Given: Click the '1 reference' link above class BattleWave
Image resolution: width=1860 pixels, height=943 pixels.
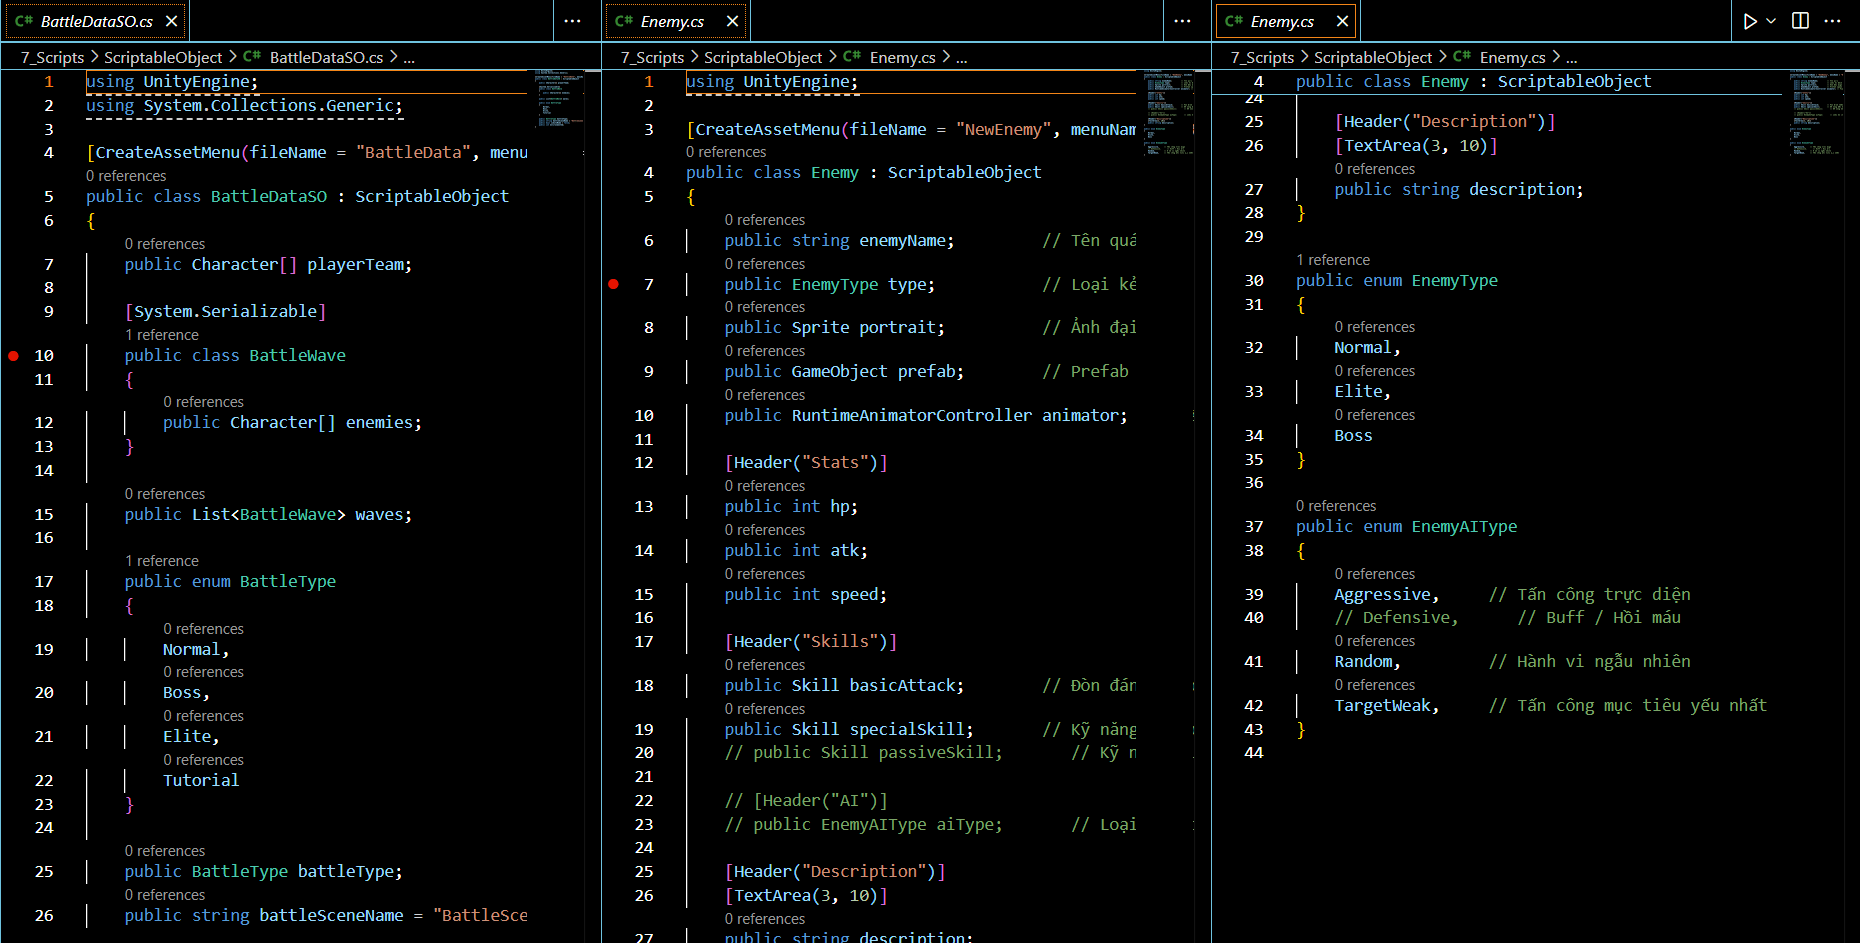Looking at the screenshot, I should pyautogui.click(x=162, y=335).
